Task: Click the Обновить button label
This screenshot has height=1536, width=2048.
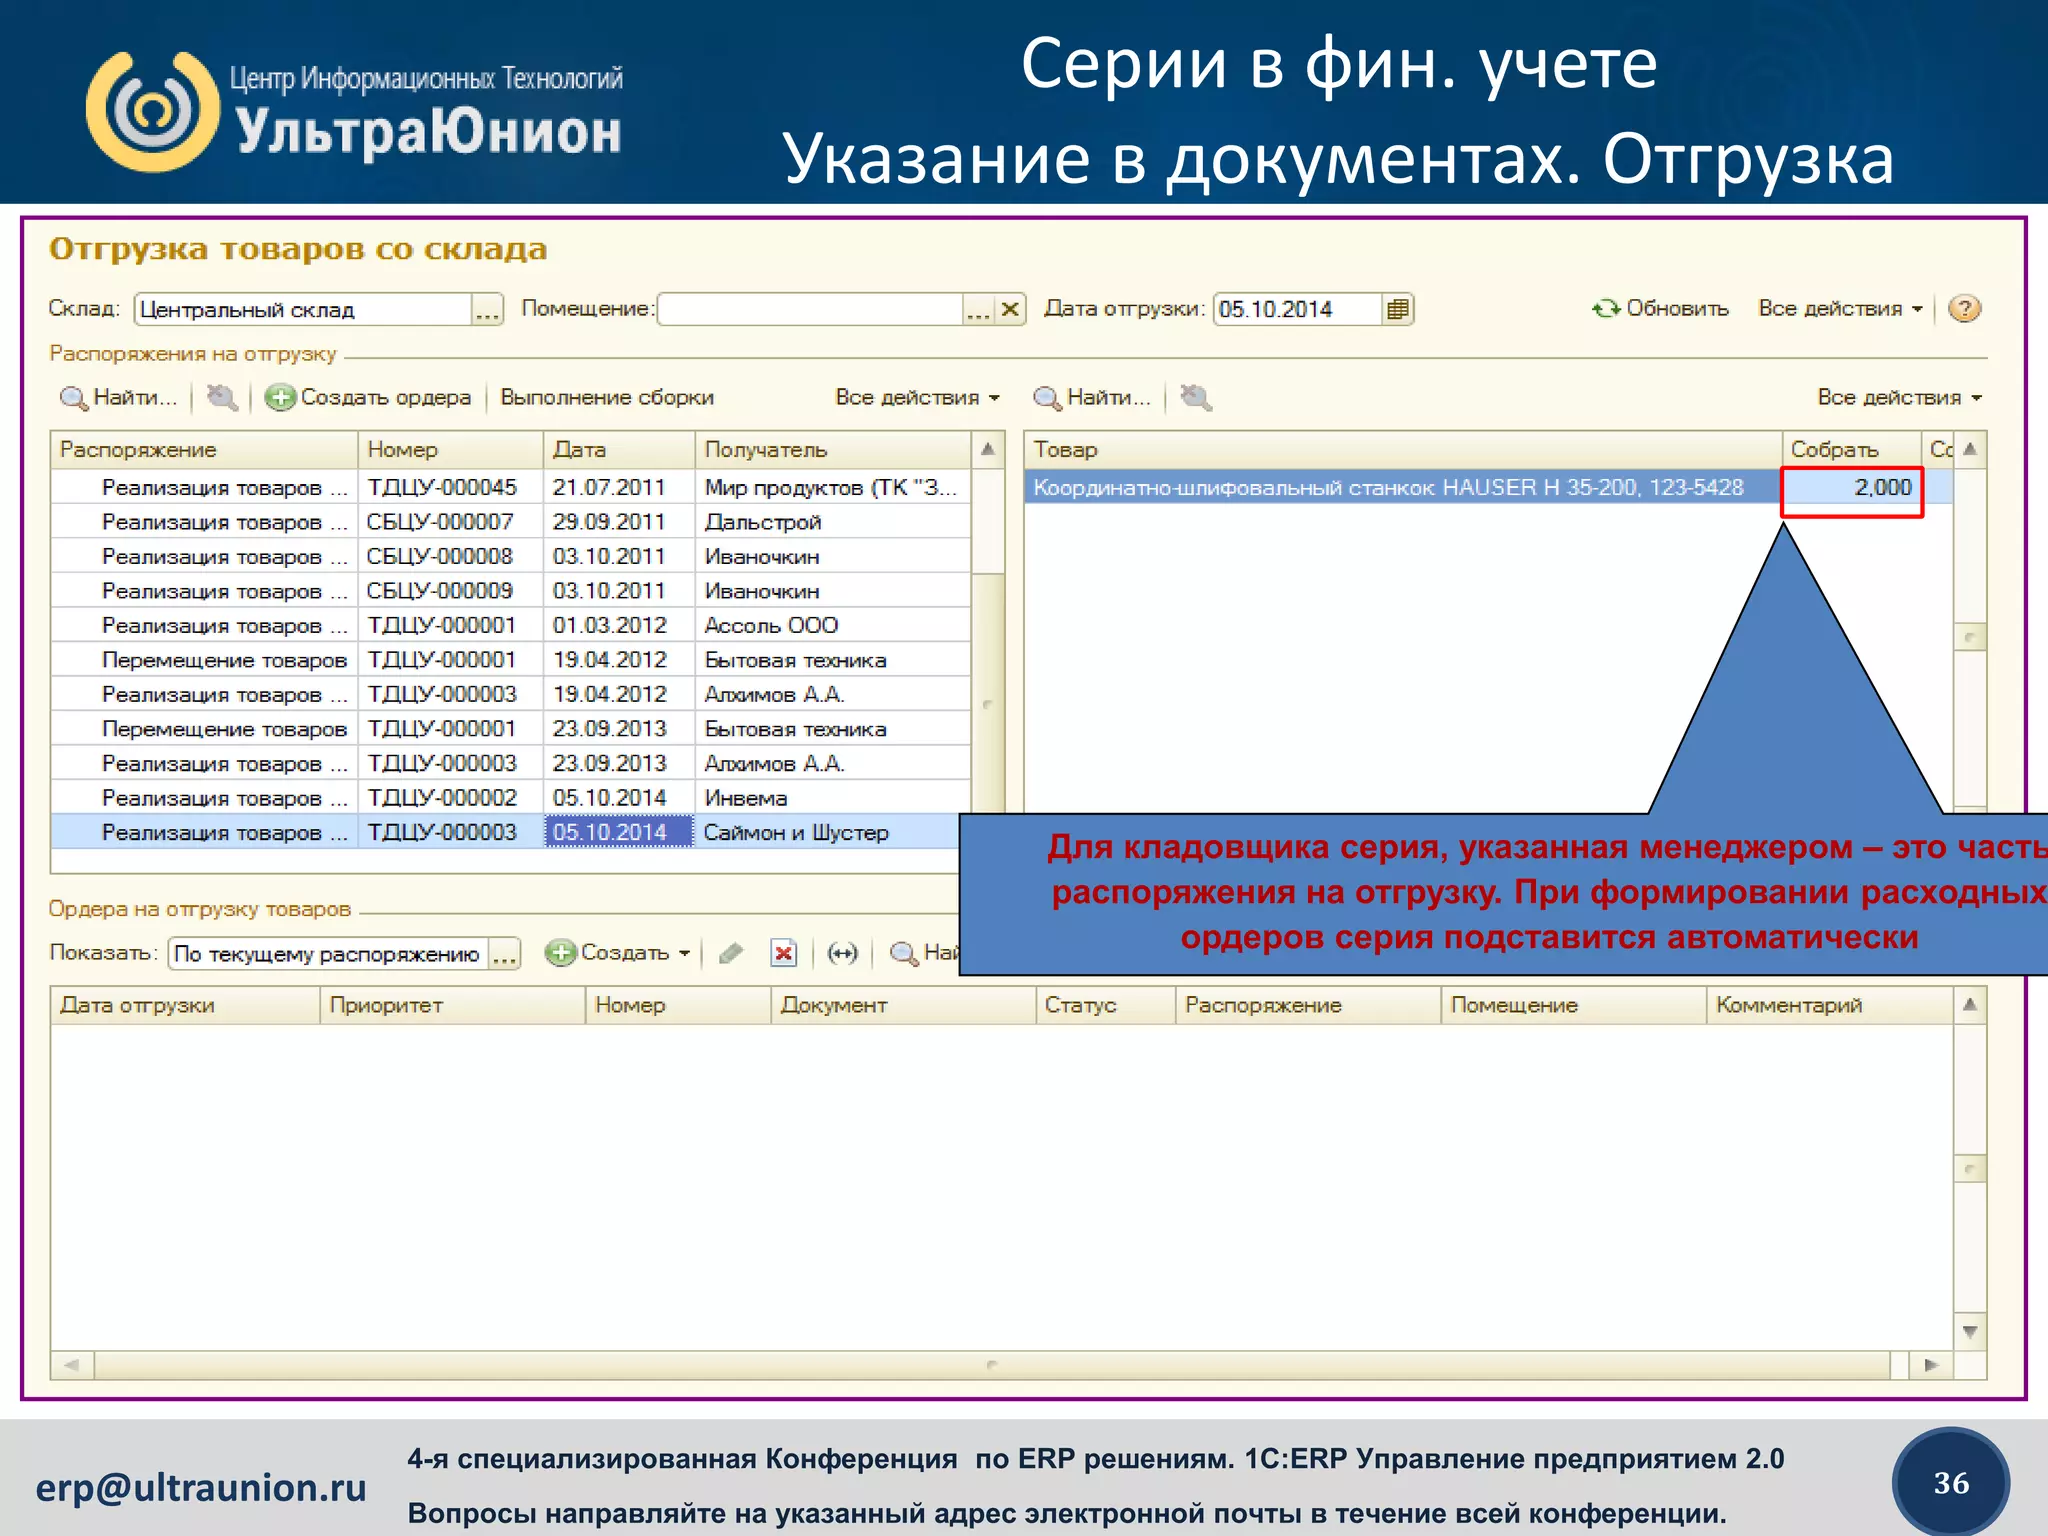Action: coord(1677,309)
